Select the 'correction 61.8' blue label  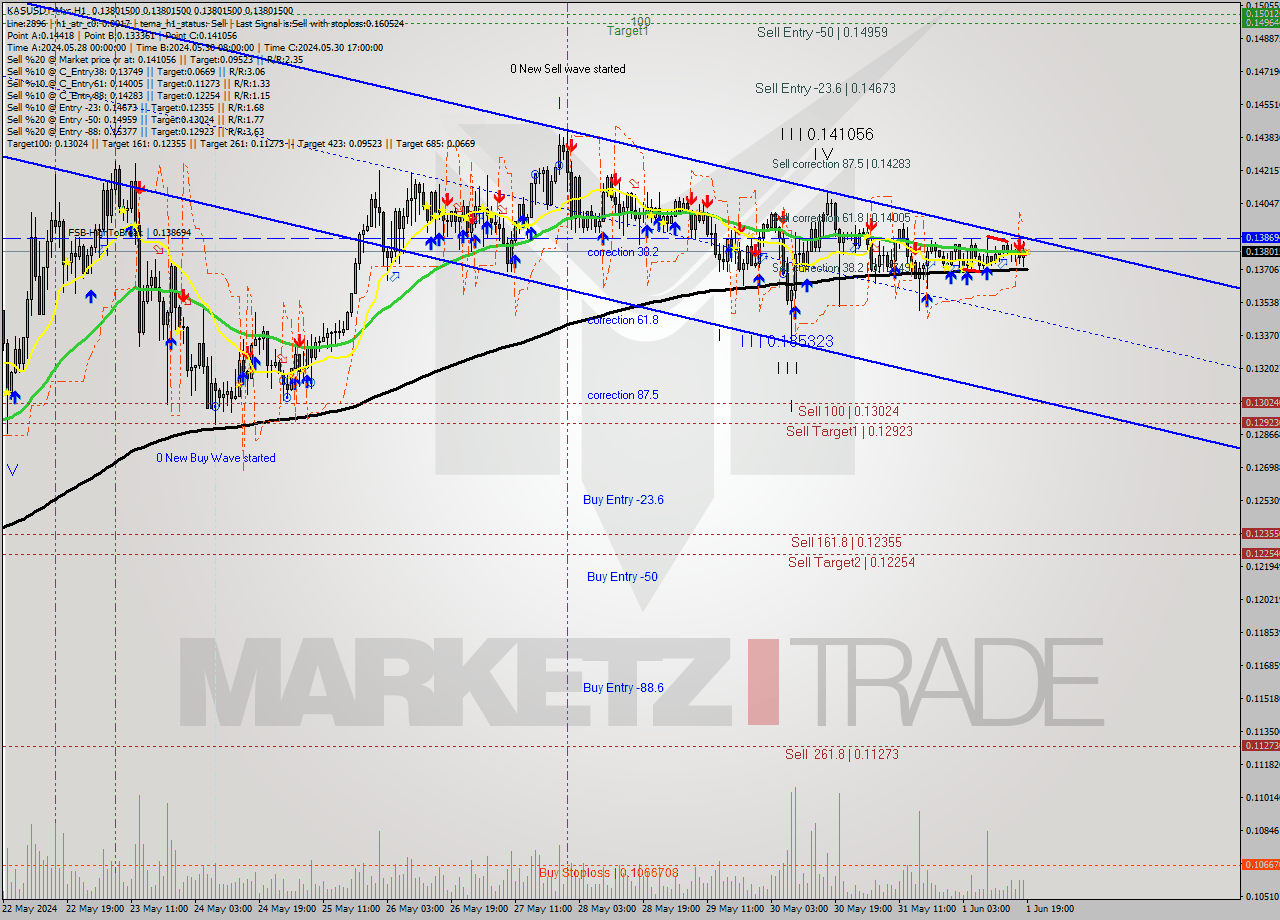point(622,320)
